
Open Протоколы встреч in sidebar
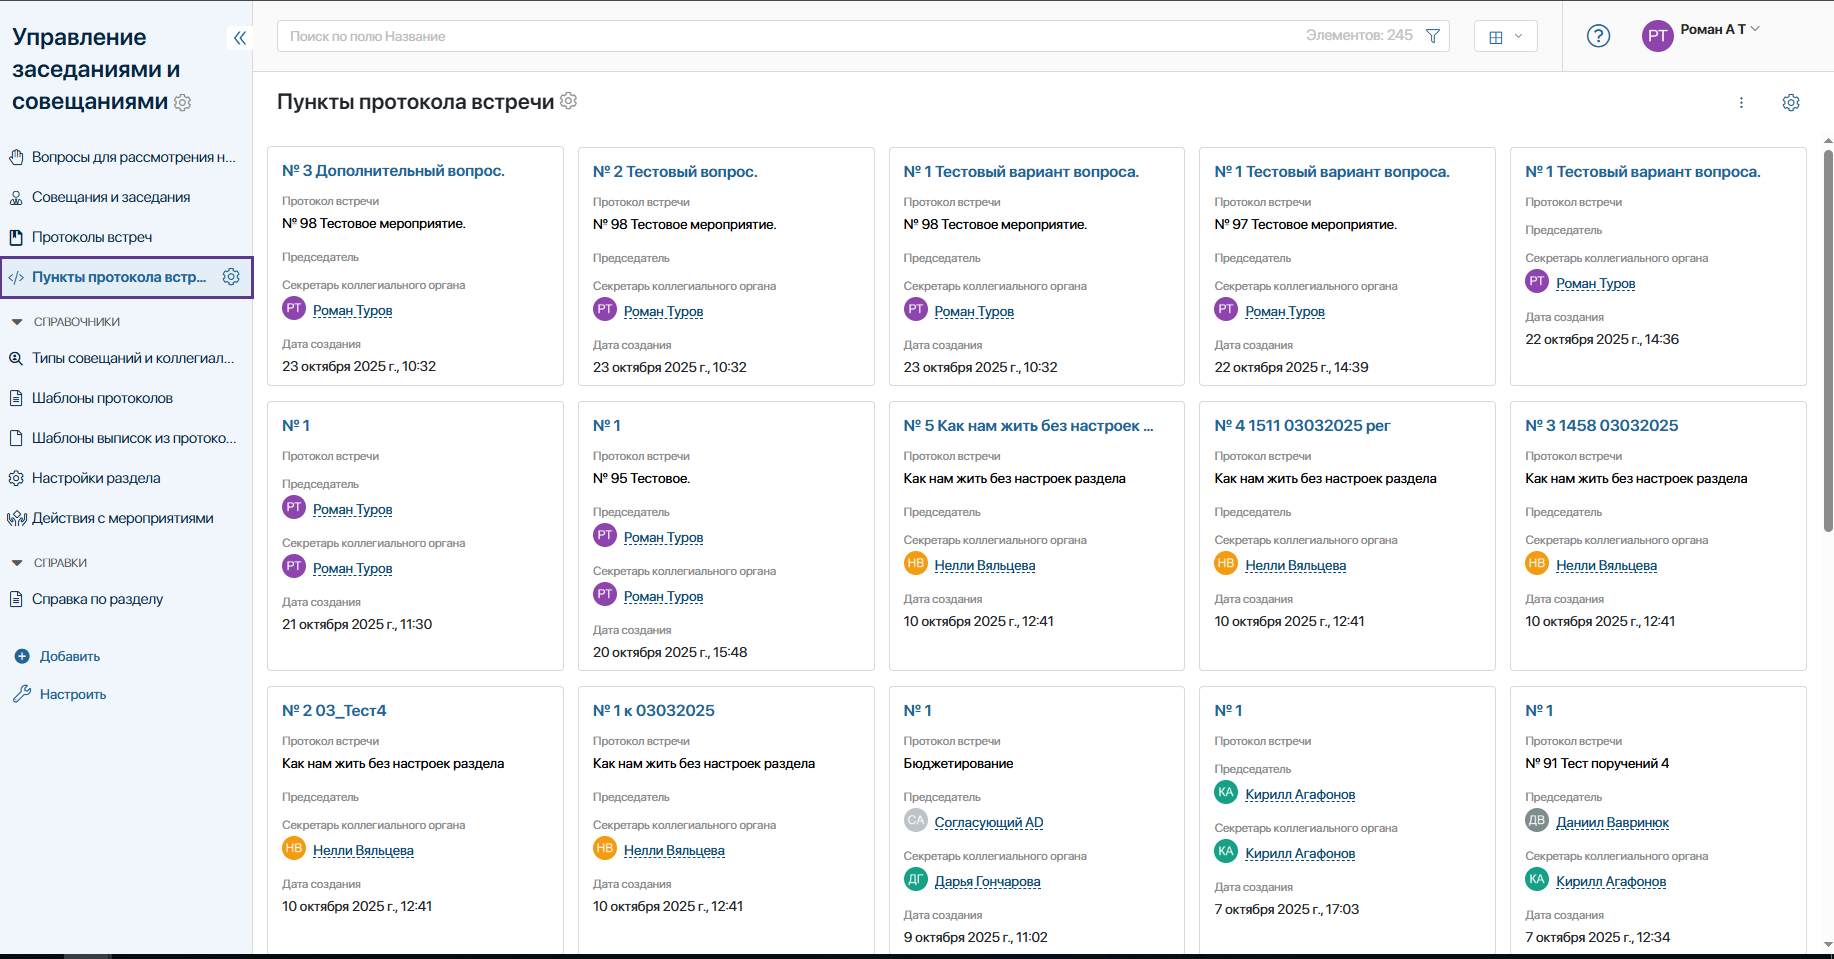[92, 237]
